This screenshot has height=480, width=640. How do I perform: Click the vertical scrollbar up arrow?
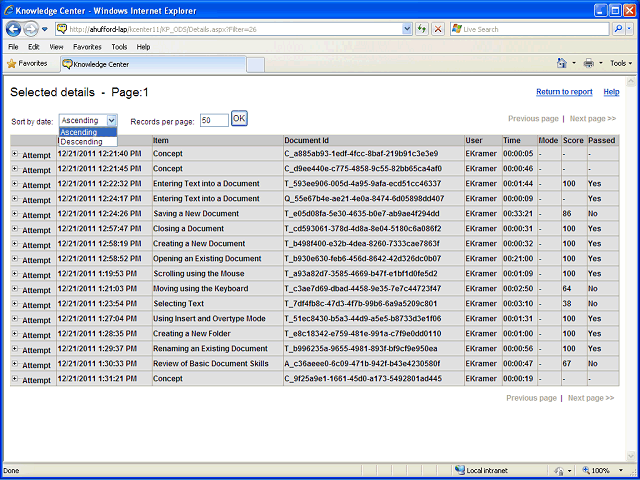point(631,82)
